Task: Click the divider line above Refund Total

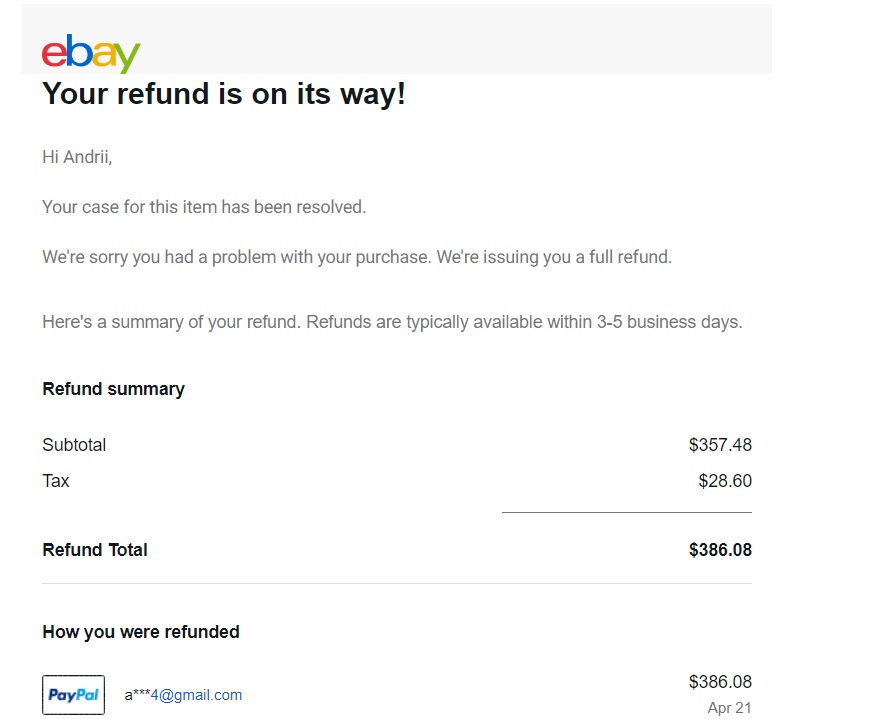Action: (626, 512)
